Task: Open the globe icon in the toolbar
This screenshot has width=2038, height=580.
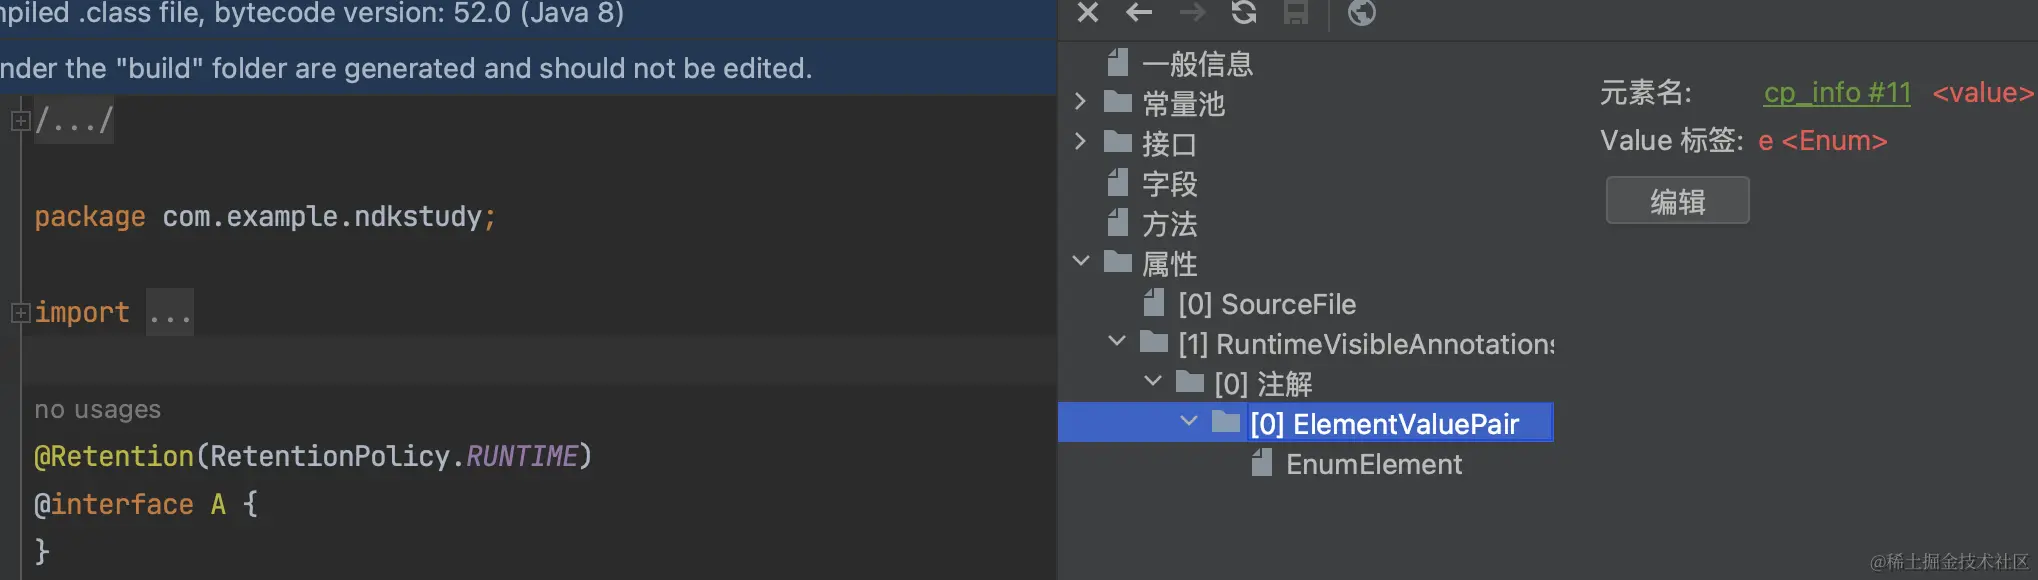Action: (1360, 14)
